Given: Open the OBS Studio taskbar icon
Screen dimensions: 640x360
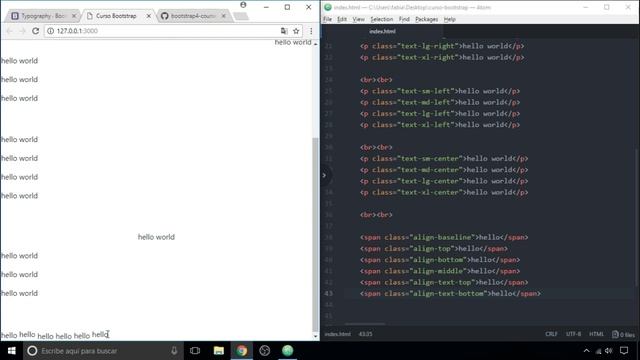Looking at the screenshot, I should 264,351.
